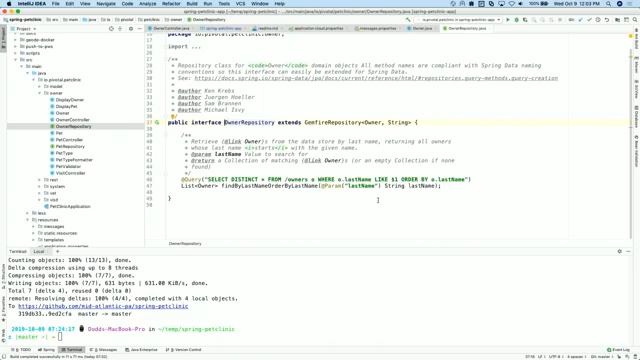
Task: Open the Event Log from status bar
Action: tap(618, 350)
